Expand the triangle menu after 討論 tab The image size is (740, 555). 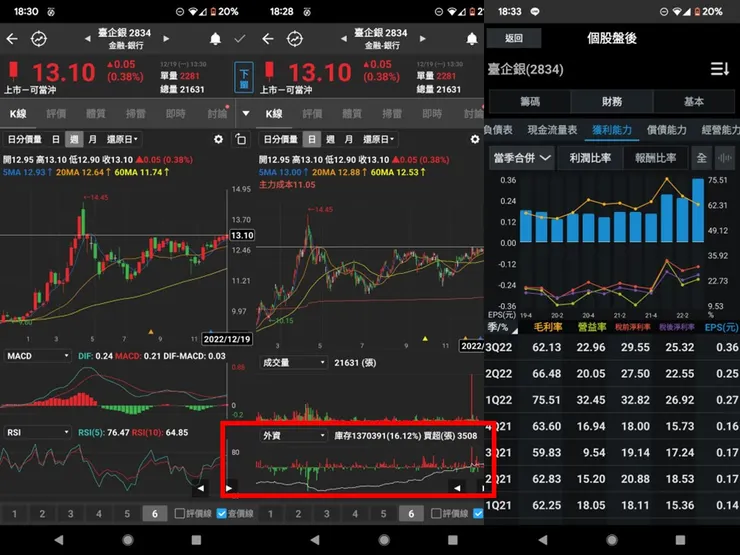[245, 113]
